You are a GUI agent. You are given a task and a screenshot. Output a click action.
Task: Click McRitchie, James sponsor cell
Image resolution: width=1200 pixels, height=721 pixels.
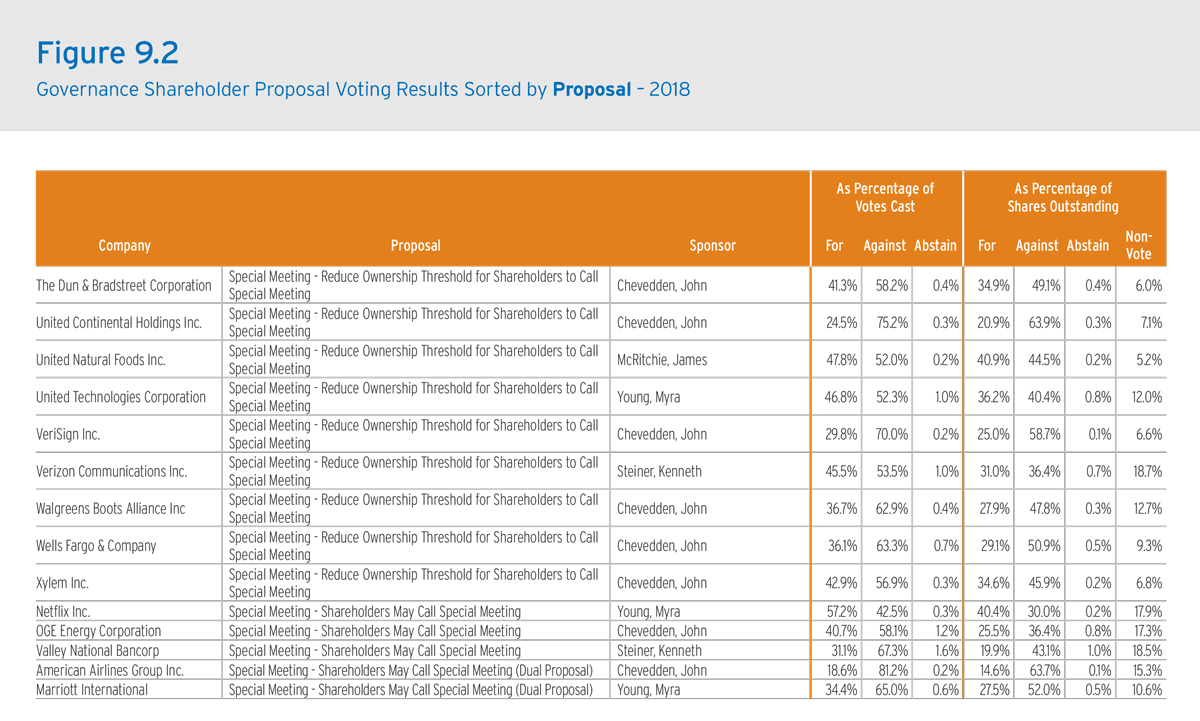pyautogui.click(x=662, y=360)
